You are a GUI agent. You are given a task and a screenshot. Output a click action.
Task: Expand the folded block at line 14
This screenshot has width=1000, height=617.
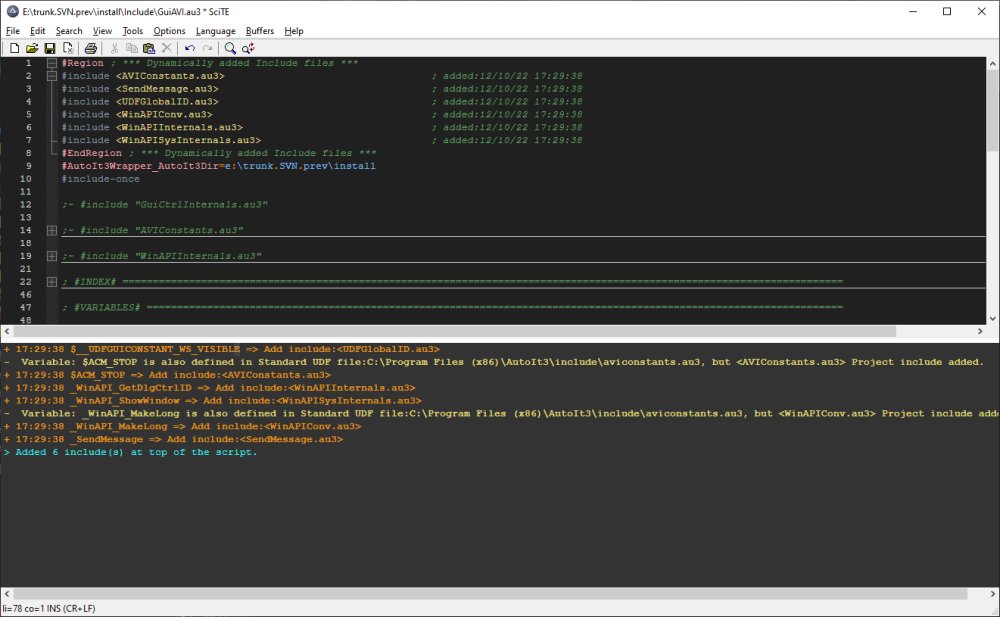point(52,230)
